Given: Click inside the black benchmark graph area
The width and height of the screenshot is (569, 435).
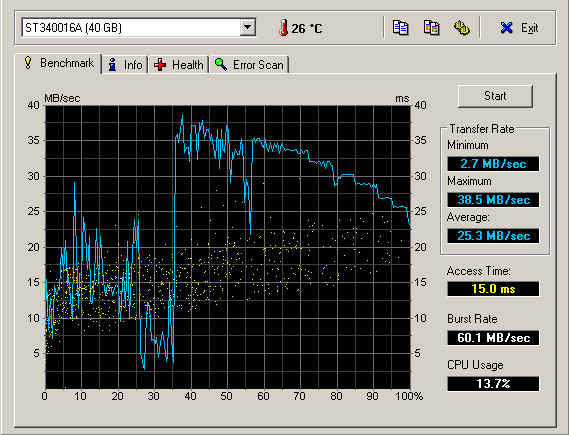Looking at the screenshot, I should tap(228, 247).
